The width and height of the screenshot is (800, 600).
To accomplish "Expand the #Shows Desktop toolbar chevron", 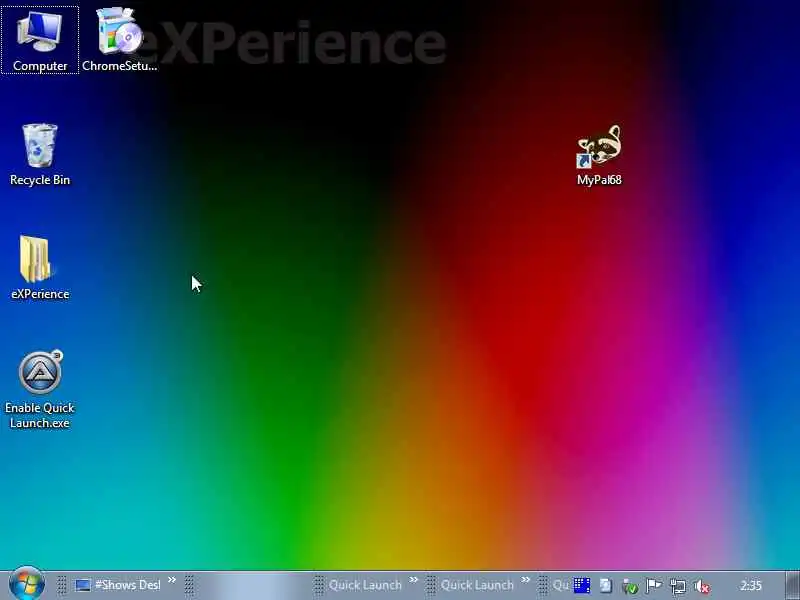I will (x=172, y=580).
